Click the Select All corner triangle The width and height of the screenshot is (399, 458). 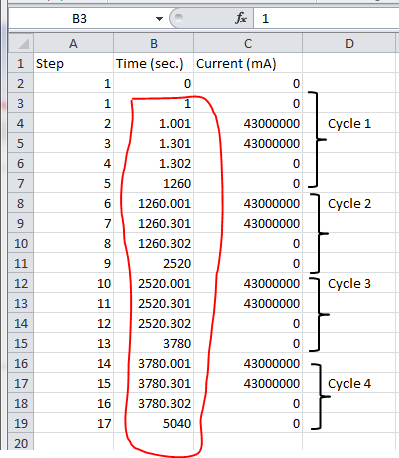[21, 43]
